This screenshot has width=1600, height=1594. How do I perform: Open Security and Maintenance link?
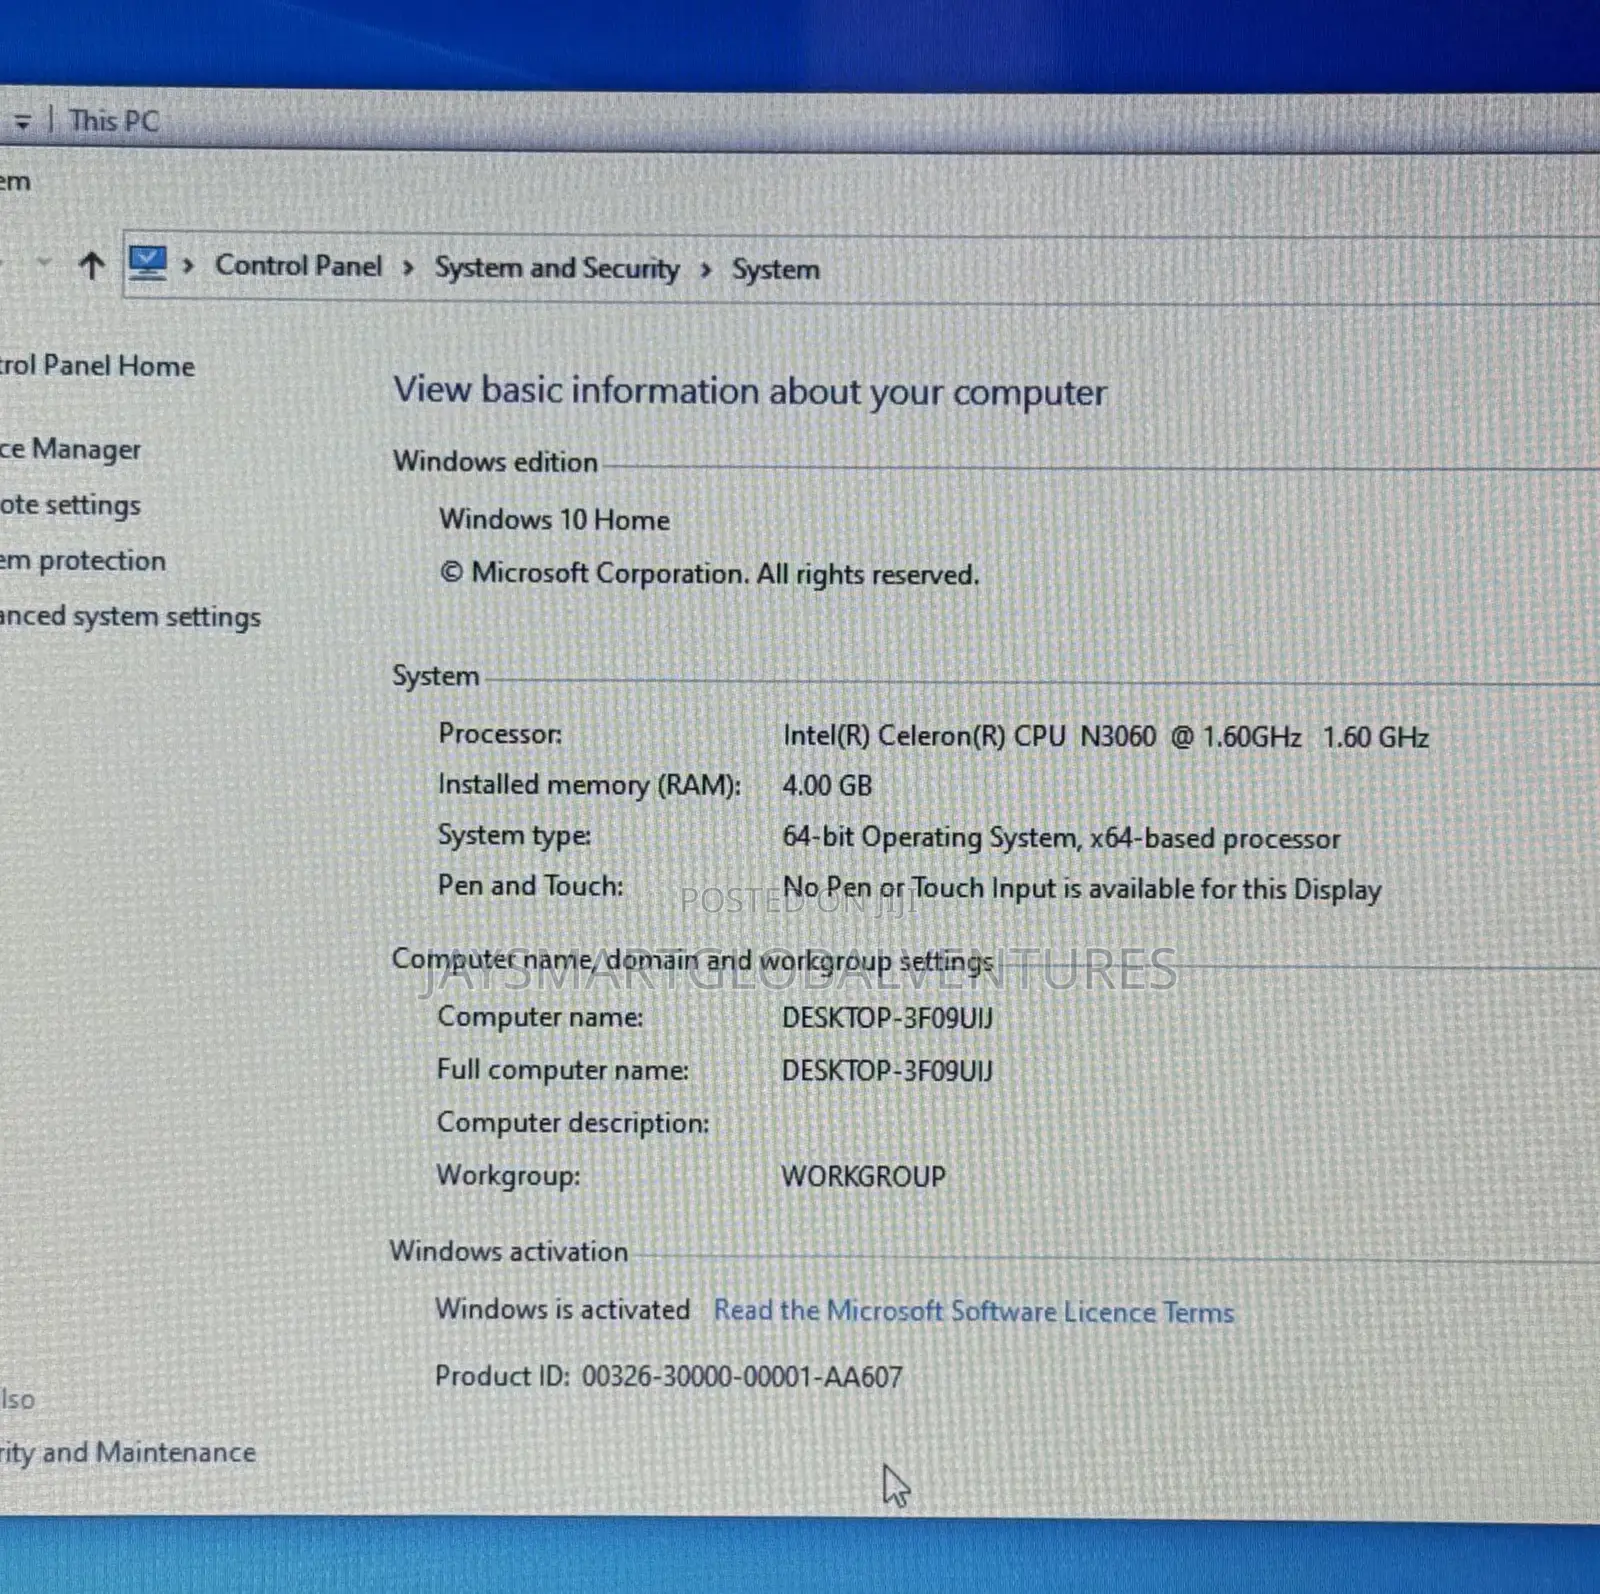coord(127,1452)
